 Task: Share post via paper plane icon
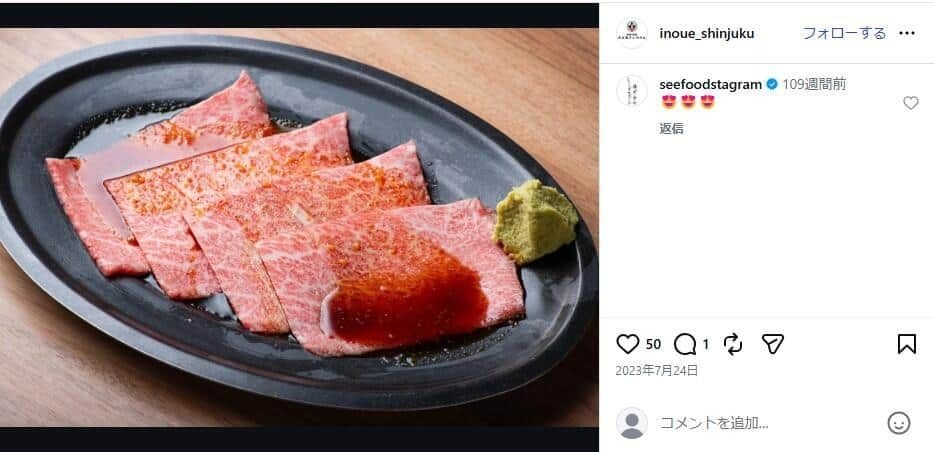click(773, 344)
